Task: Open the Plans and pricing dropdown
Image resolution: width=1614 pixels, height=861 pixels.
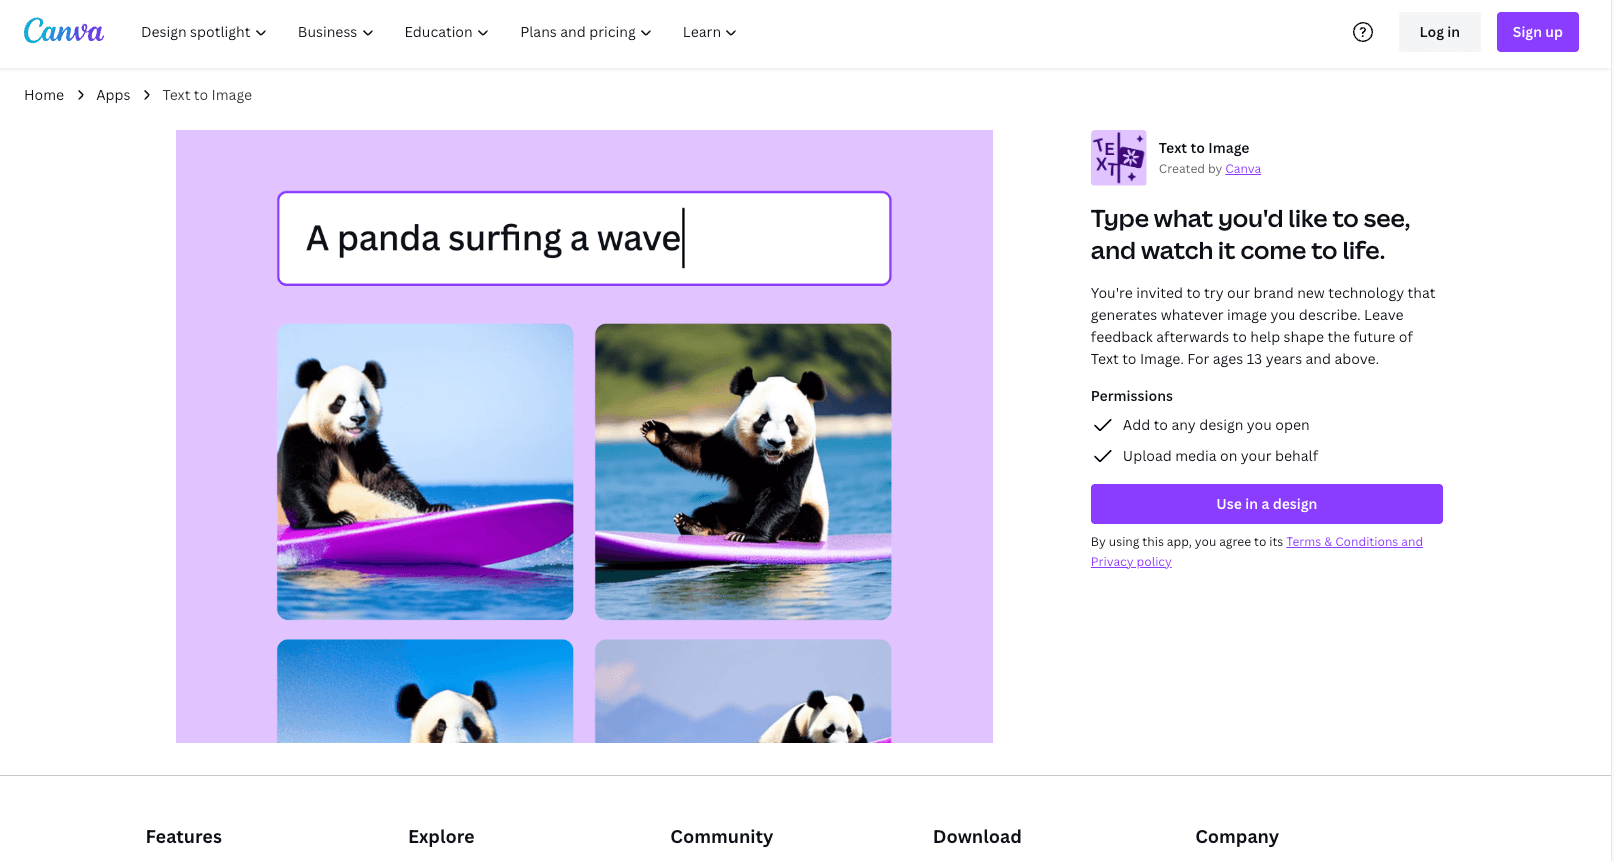Action: pyautogui.click(x=586, y=32)
